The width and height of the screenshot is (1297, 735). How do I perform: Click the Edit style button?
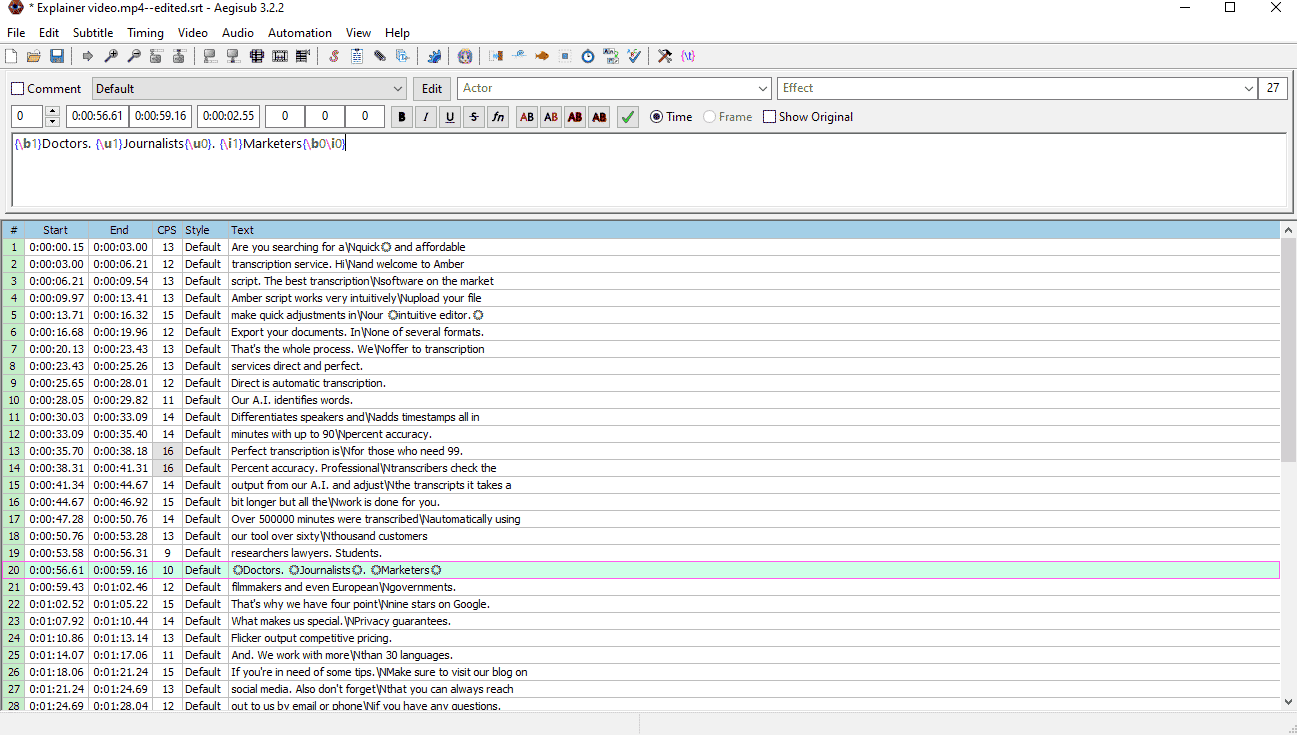(432, 89)
